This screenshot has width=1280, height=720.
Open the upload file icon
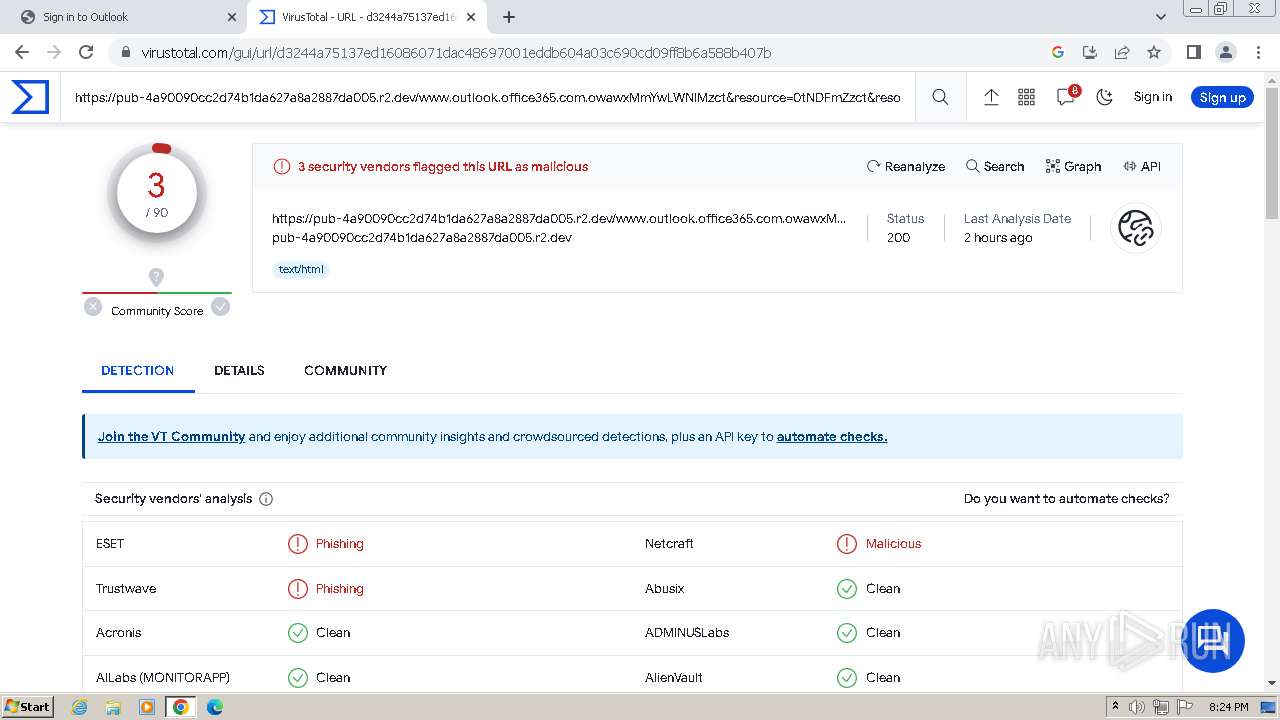coord(991,97)
